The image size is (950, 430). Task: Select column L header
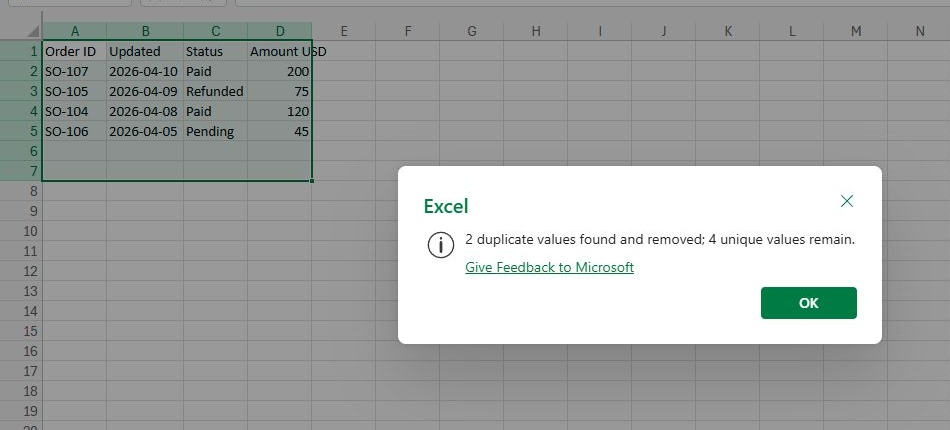[792, 31]
